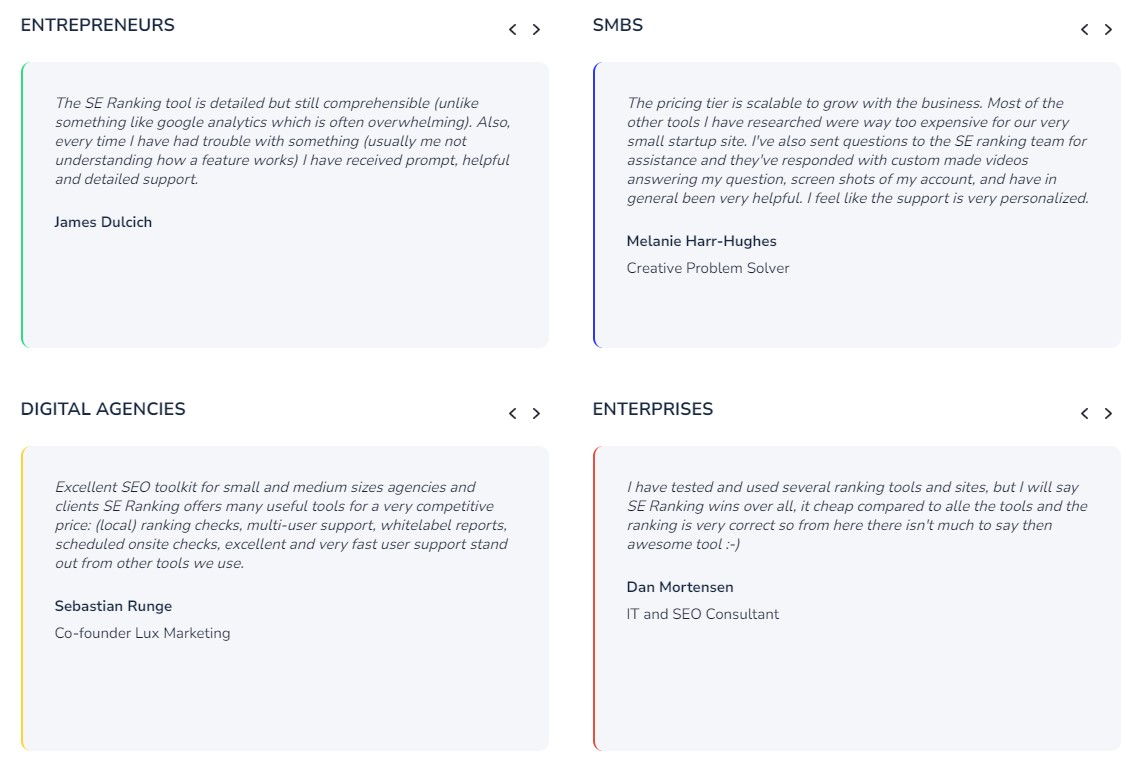Show previous Enterprises testimonial

[1085, 413]
